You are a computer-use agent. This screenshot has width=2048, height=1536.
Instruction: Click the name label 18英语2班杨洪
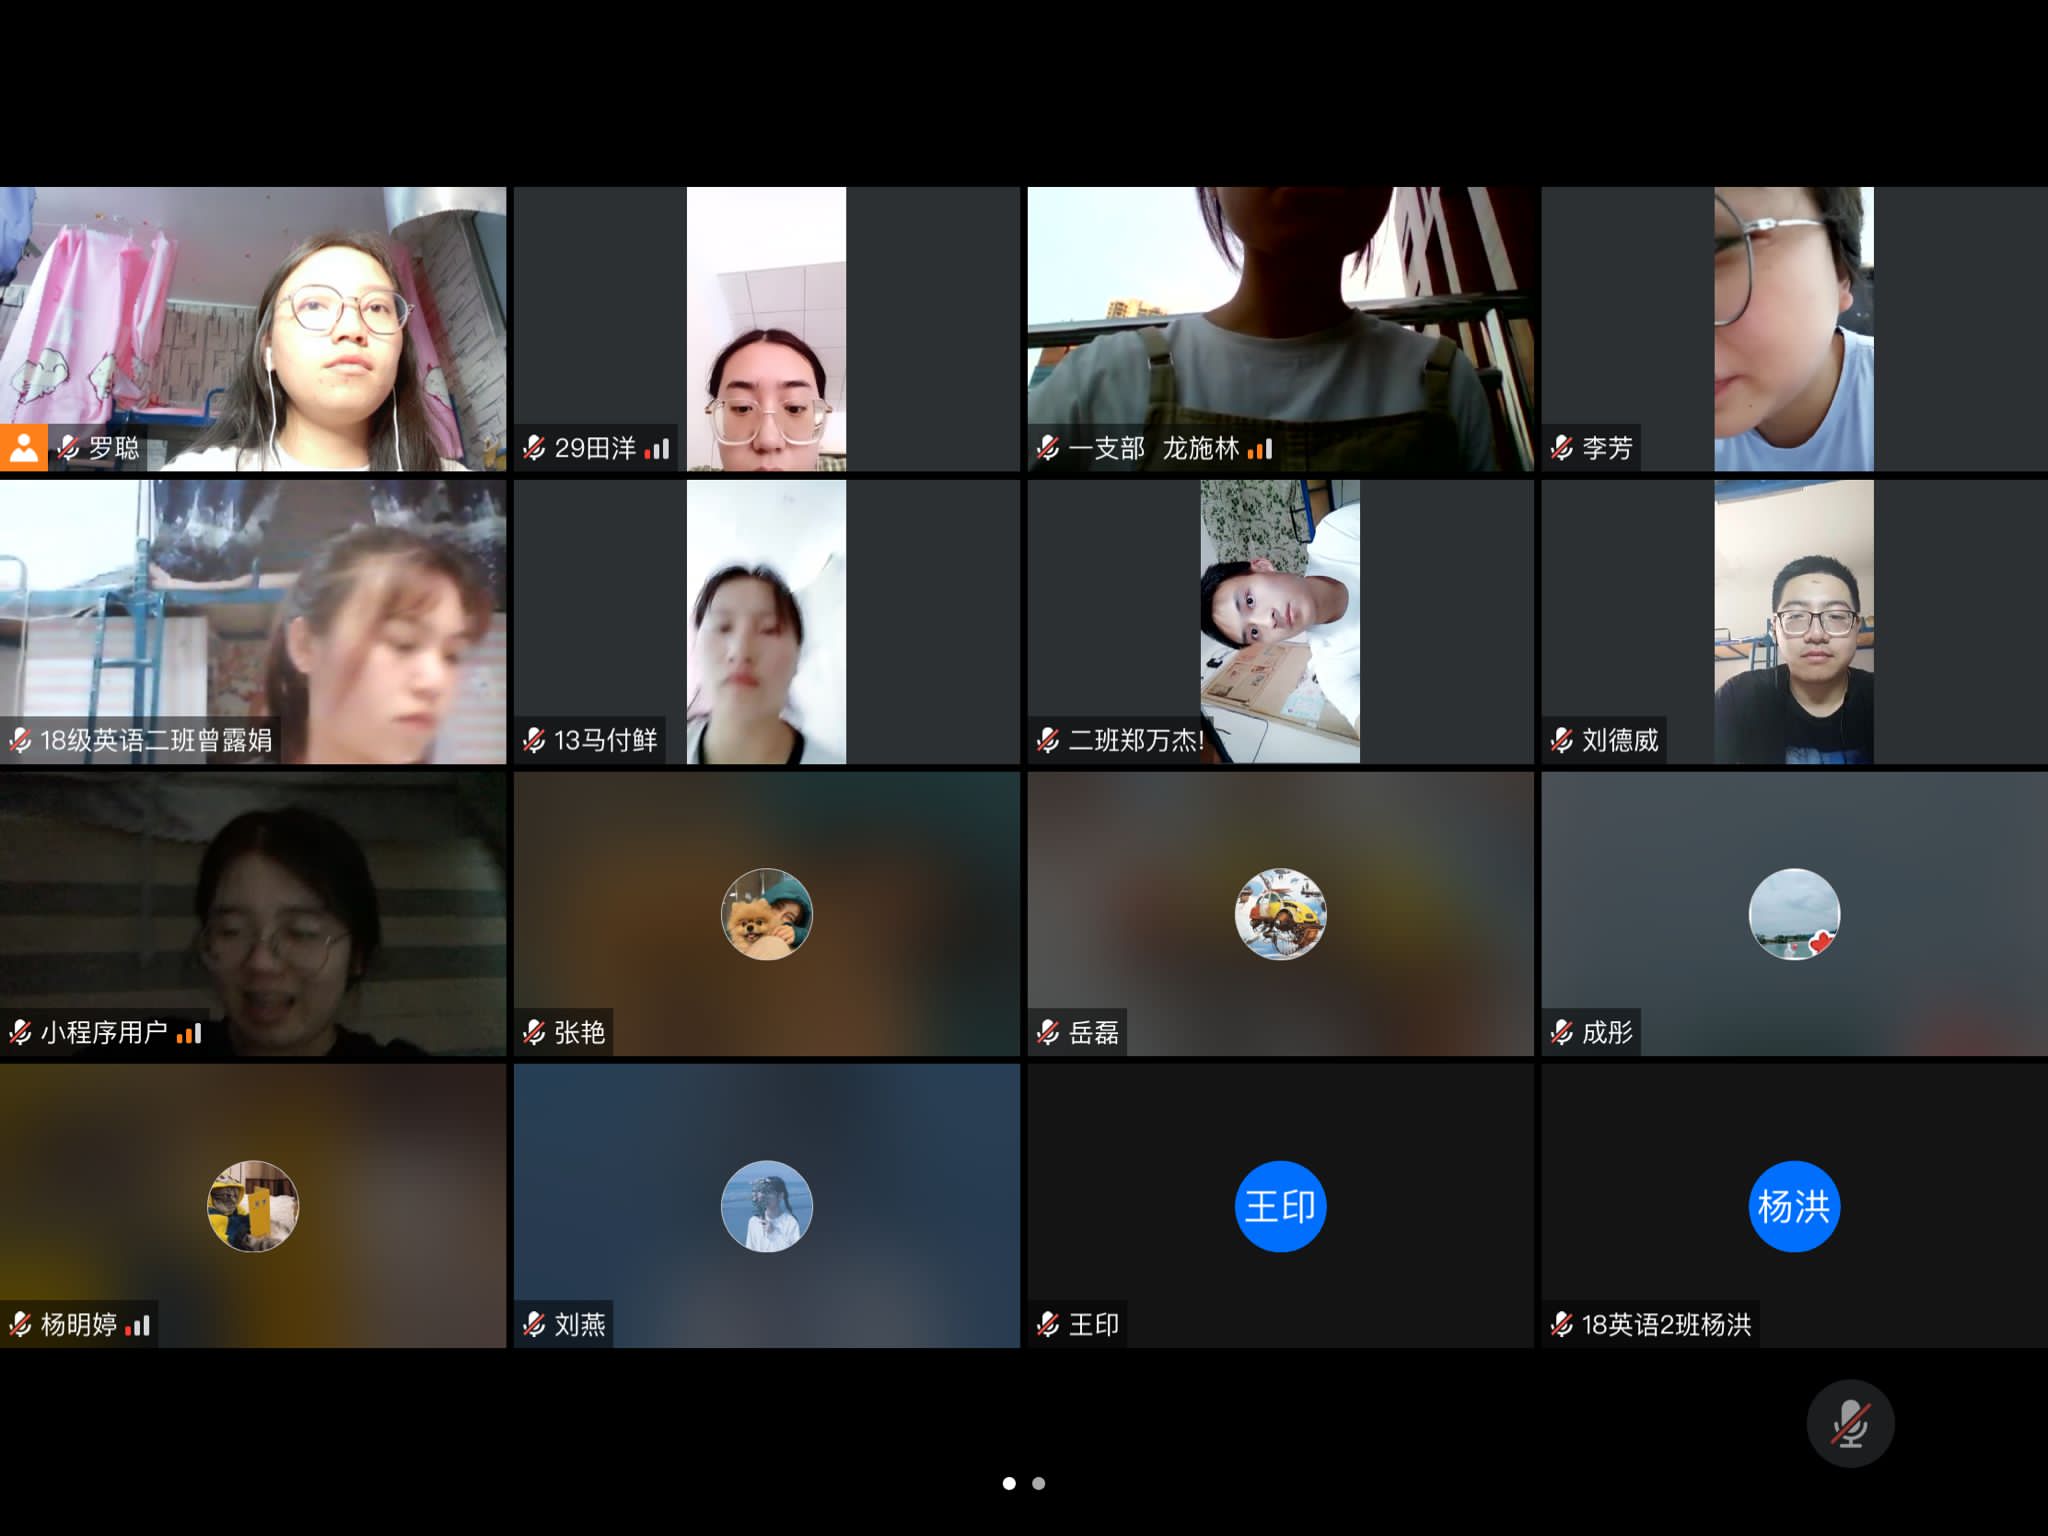coord(1666,1325)
